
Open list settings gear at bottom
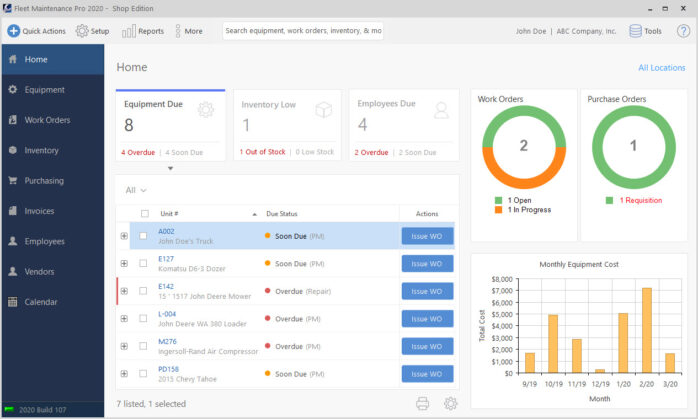(x=450, y=403)
